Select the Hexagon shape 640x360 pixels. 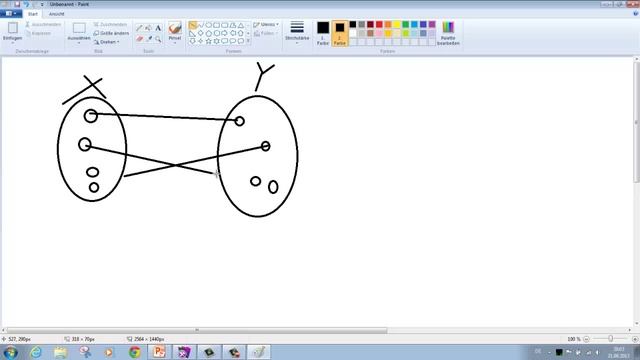point(216,33)
